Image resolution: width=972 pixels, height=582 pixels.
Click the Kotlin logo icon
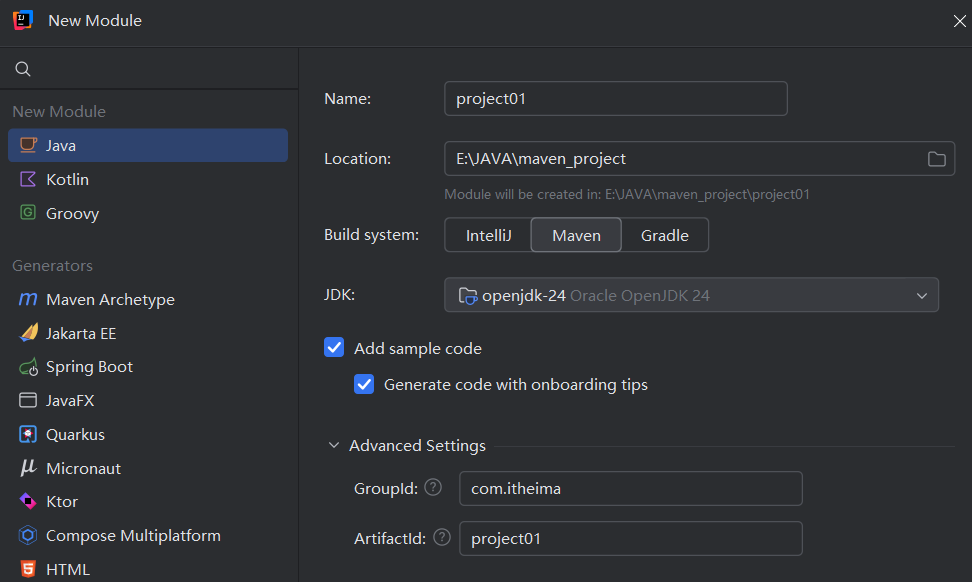[x=28, y=179]
